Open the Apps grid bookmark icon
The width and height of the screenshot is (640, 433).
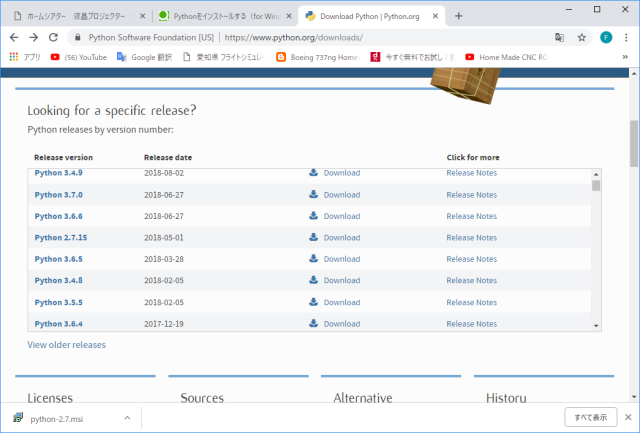coord(14,57)
